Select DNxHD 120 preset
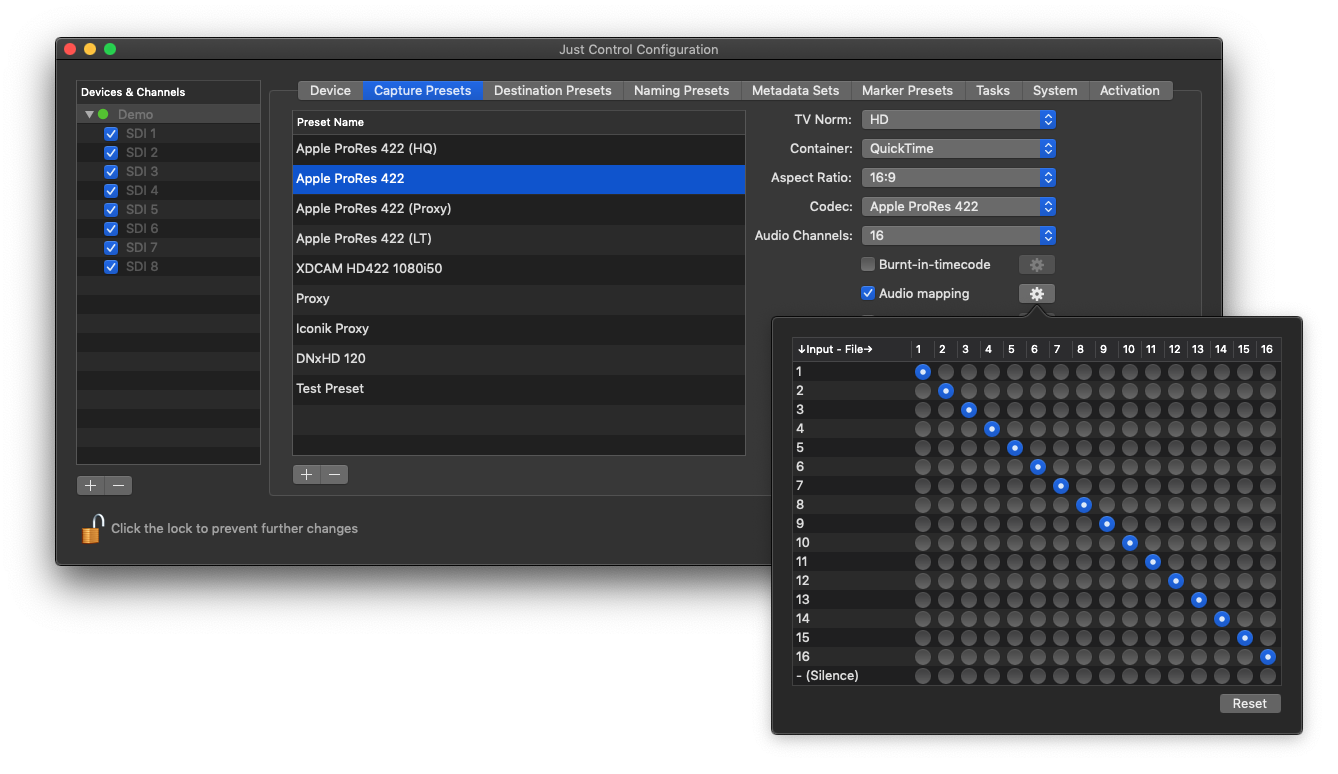The width and height of the screenshot is (1338, 774). tap(519, 359)
